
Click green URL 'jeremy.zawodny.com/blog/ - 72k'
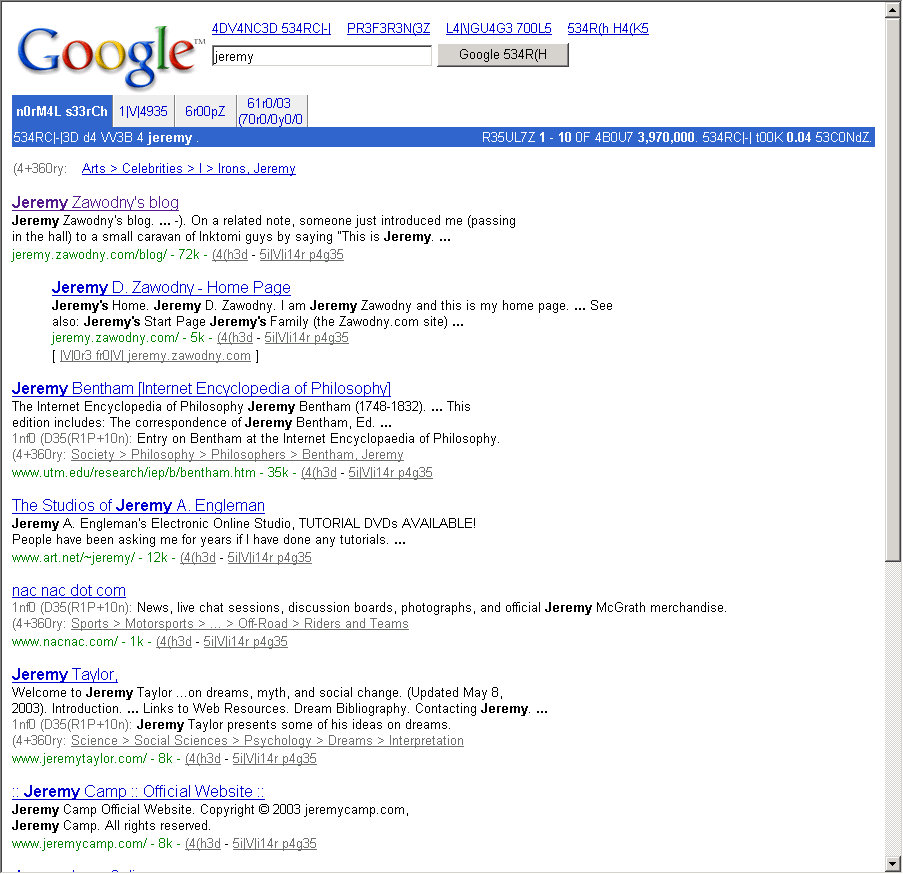(x=106, y=254)
